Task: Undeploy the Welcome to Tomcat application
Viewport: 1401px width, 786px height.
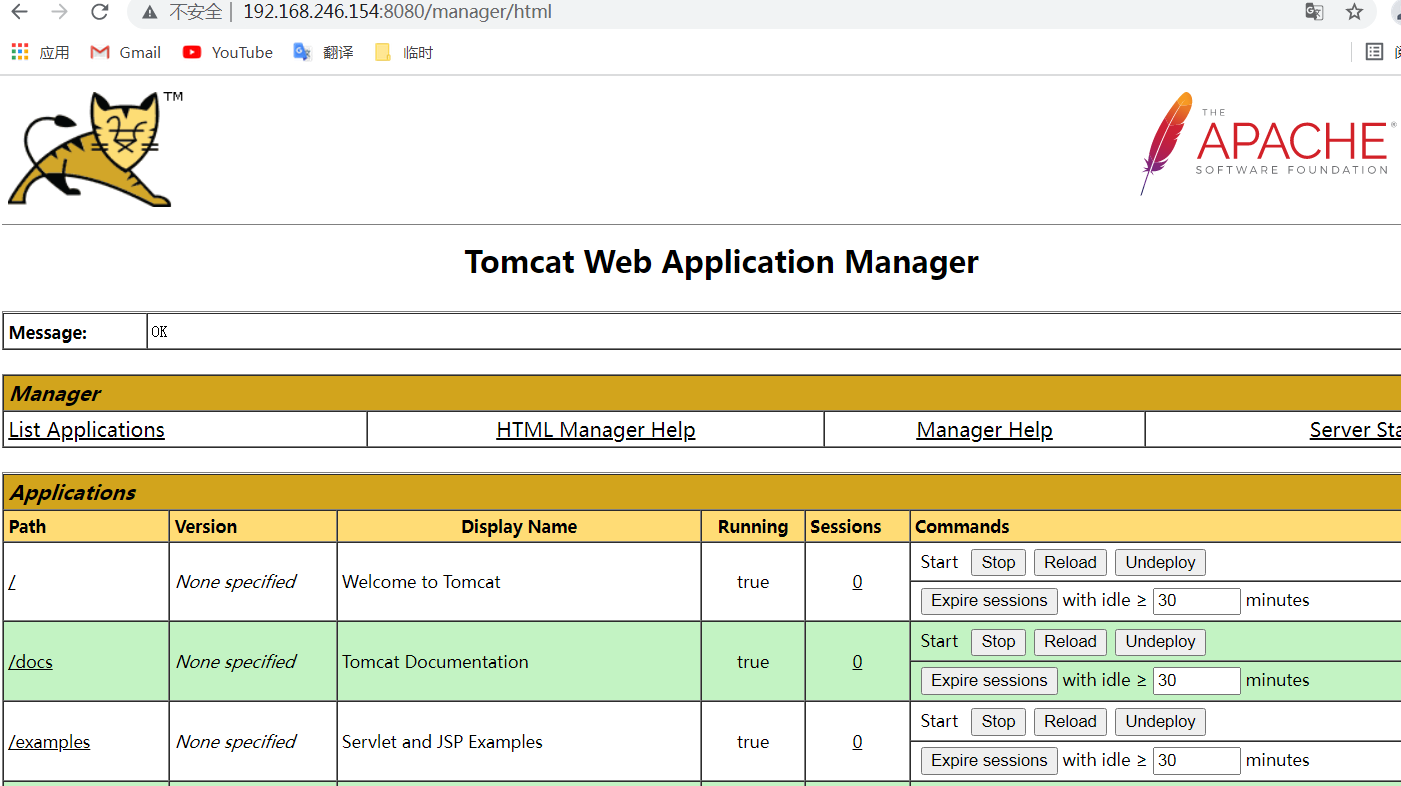Action: [1160, 562]
